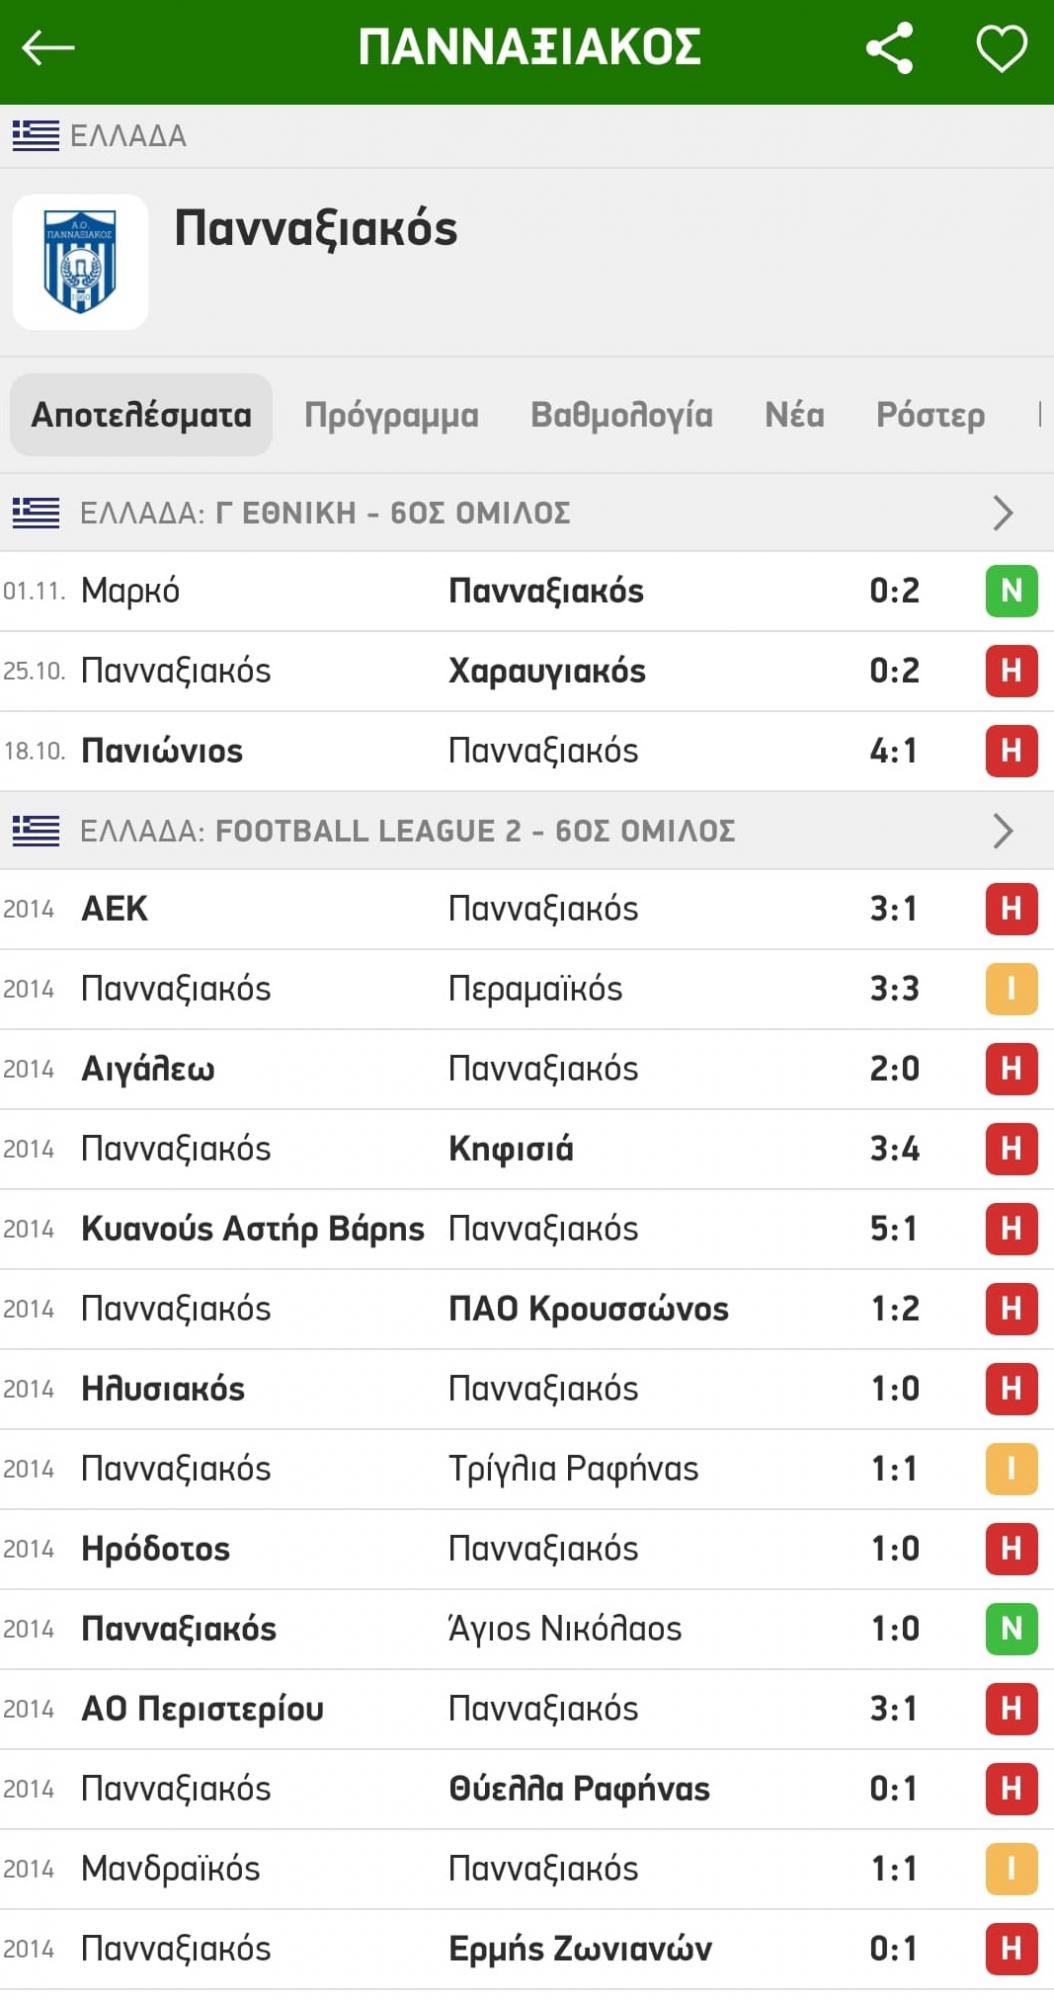Tap the share icon in header
The image size is (1054, 2000).
[889, 47]
